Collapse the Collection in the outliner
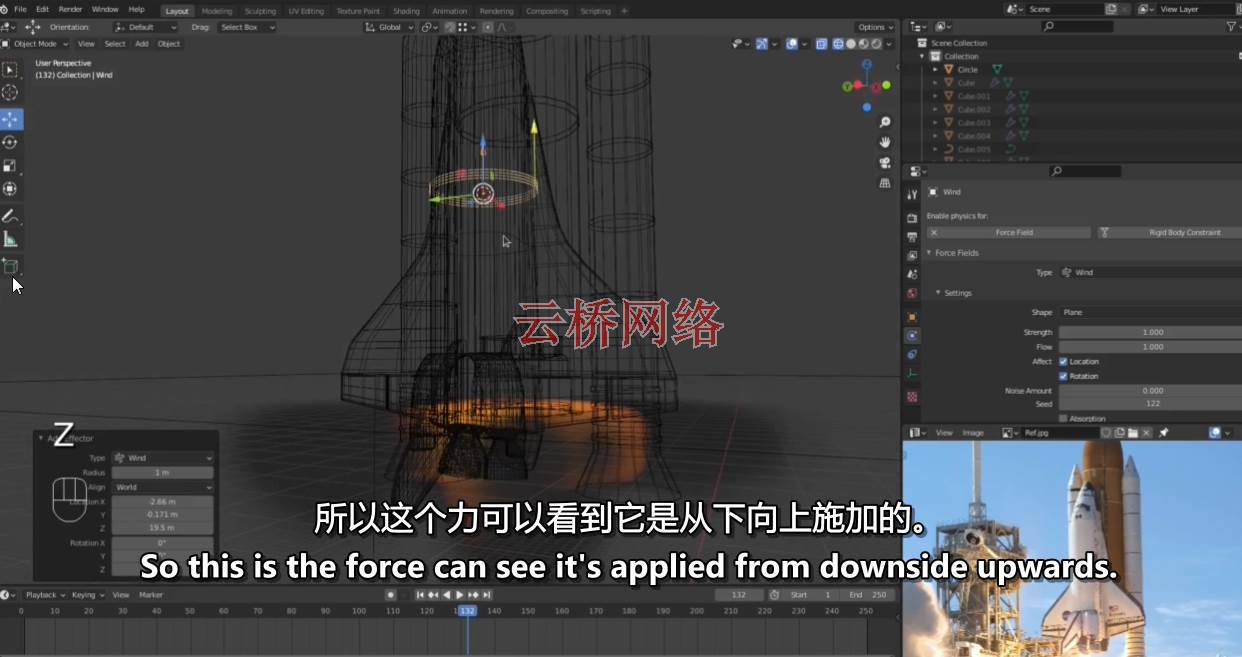 click(x=923, y=56)
